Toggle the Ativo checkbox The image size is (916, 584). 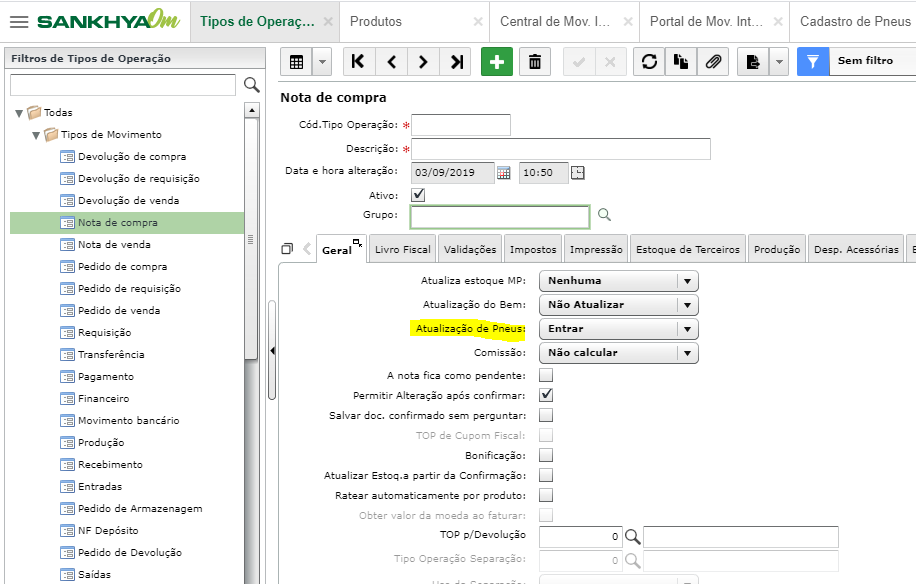(x=418, y=195)
